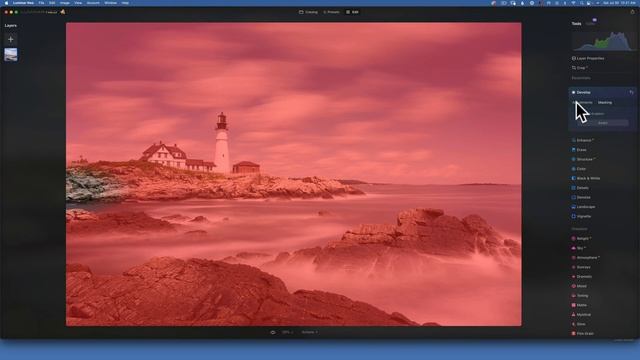Open the Actions dropdown below the image
The image size is (640, 360).
pyautogui.click(x=309, y=332)
